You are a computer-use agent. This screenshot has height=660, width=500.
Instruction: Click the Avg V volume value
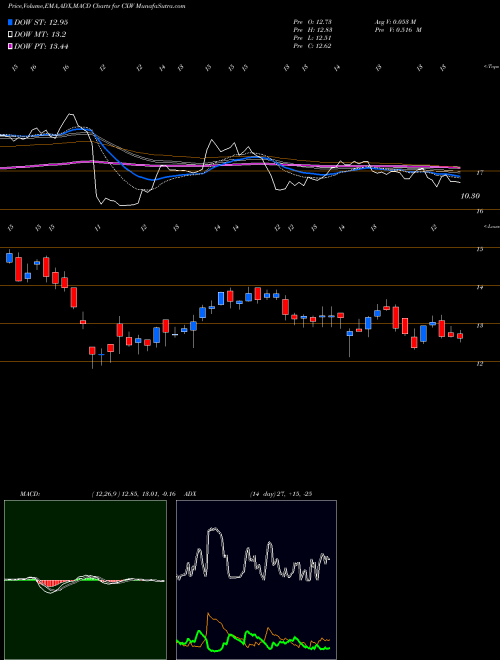(x=395, y=22)
